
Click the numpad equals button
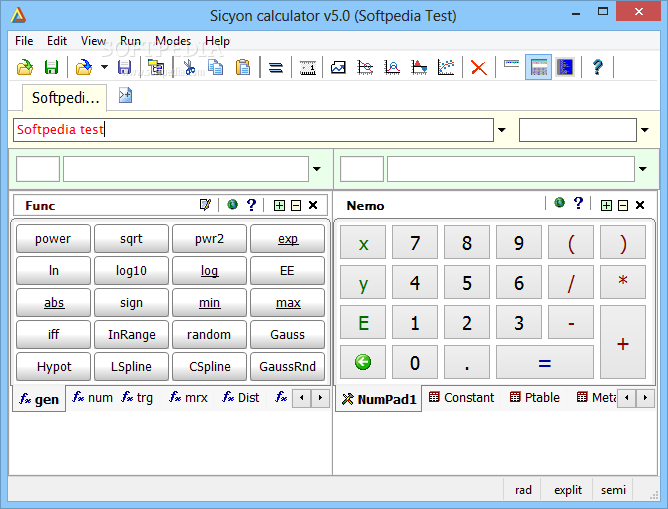(x=544, y=362)
